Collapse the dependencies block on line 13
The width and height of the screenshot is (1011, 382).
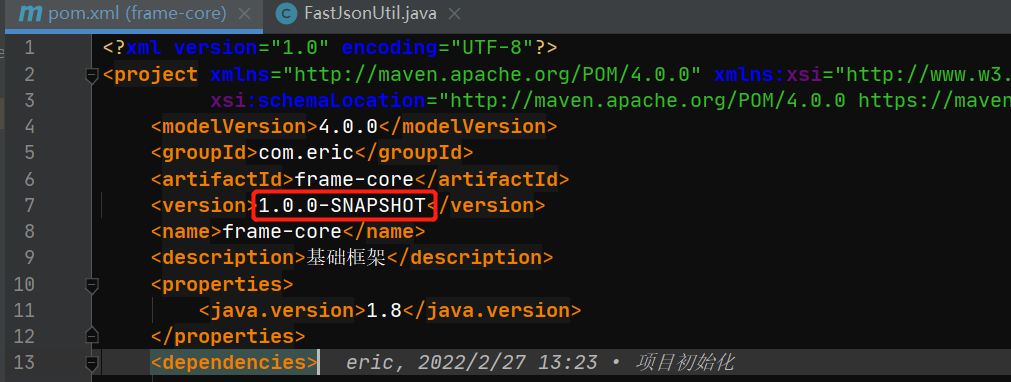92,363
